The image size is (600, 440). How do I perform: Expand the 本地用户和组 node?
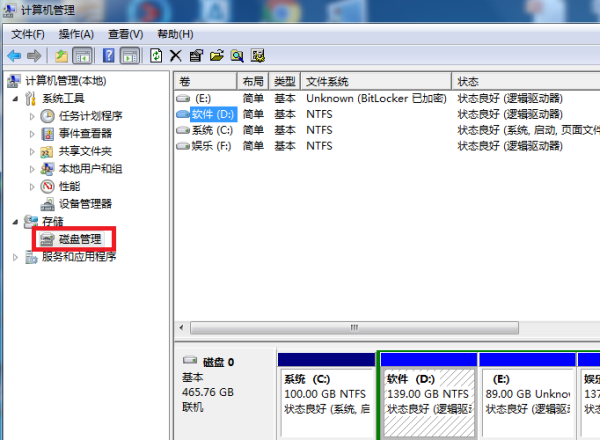point(32,169)
